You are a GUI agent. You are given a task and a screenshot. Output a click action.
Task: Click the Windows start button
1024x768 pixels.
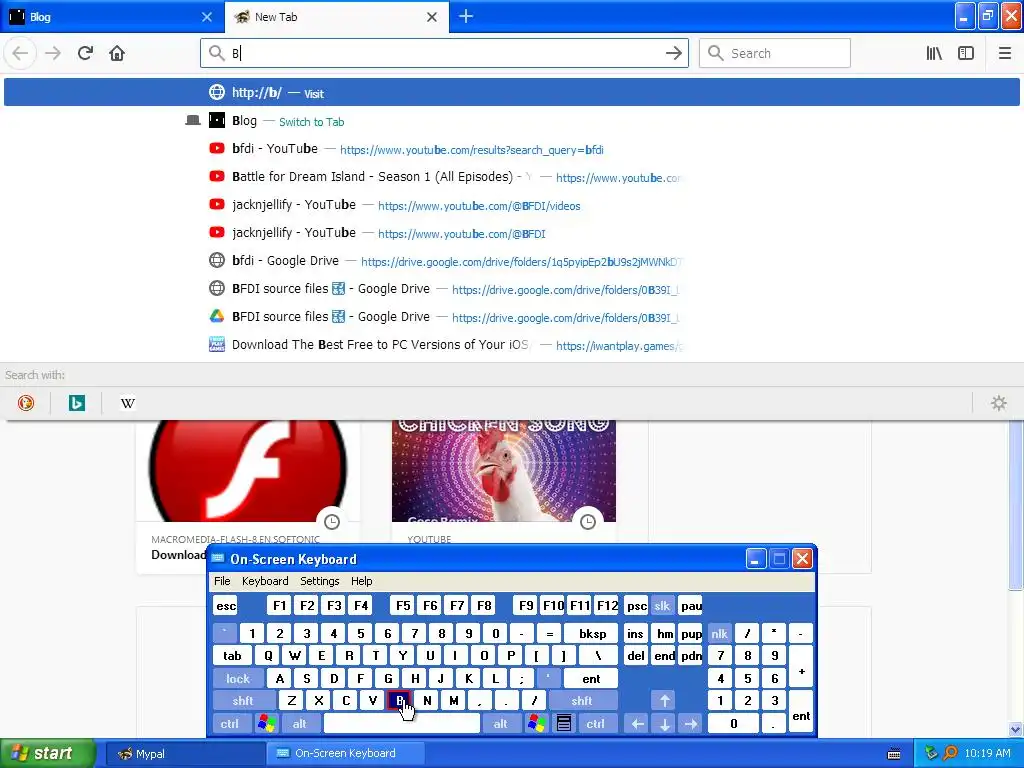coord(48,753)
